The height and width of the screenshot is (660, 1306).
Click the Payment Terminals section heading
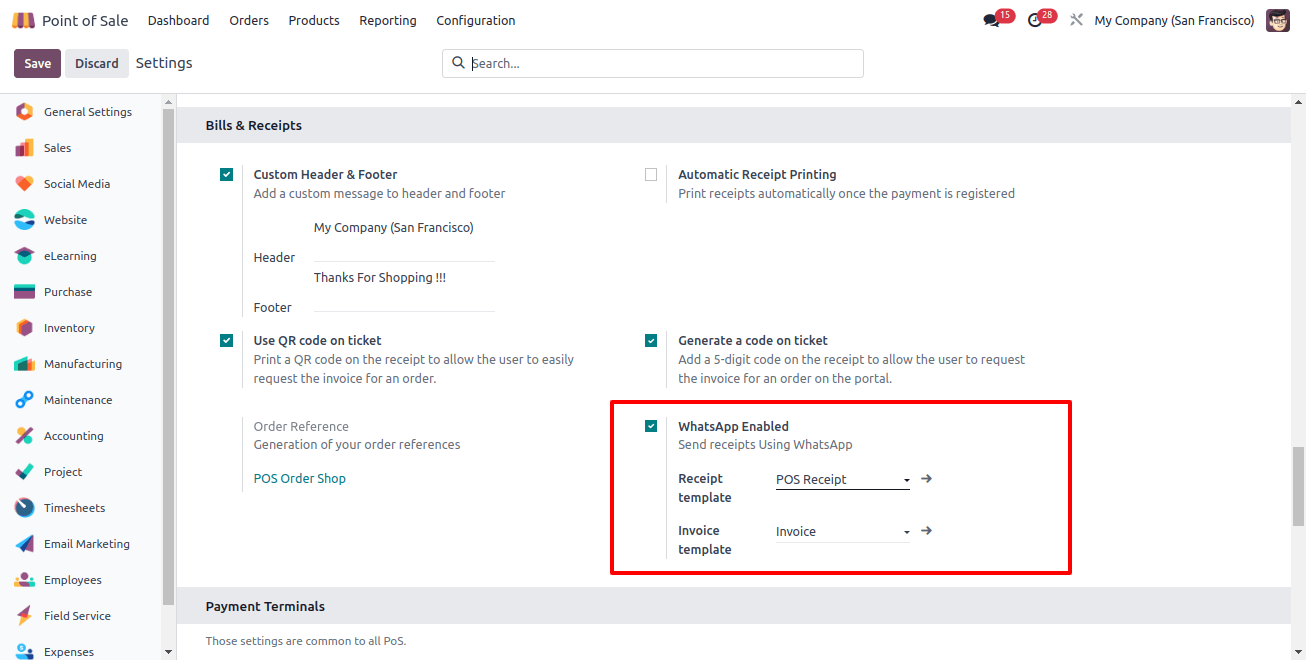(x=265, y=606)
